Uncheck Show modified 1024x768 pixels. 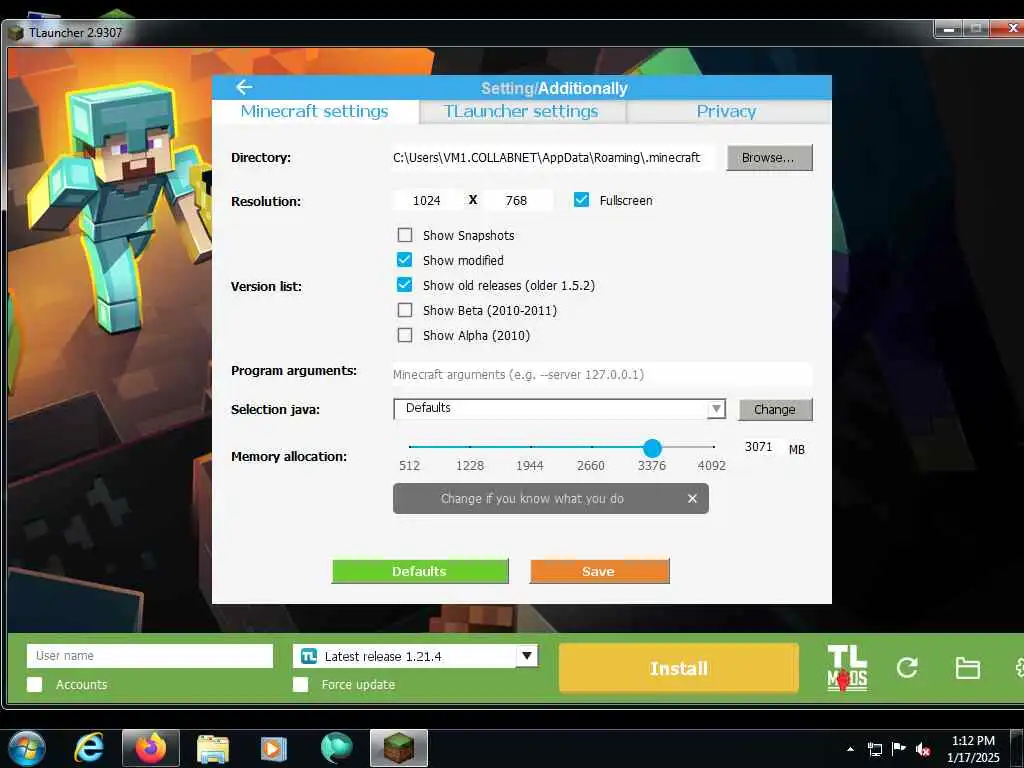coord(405,260)
